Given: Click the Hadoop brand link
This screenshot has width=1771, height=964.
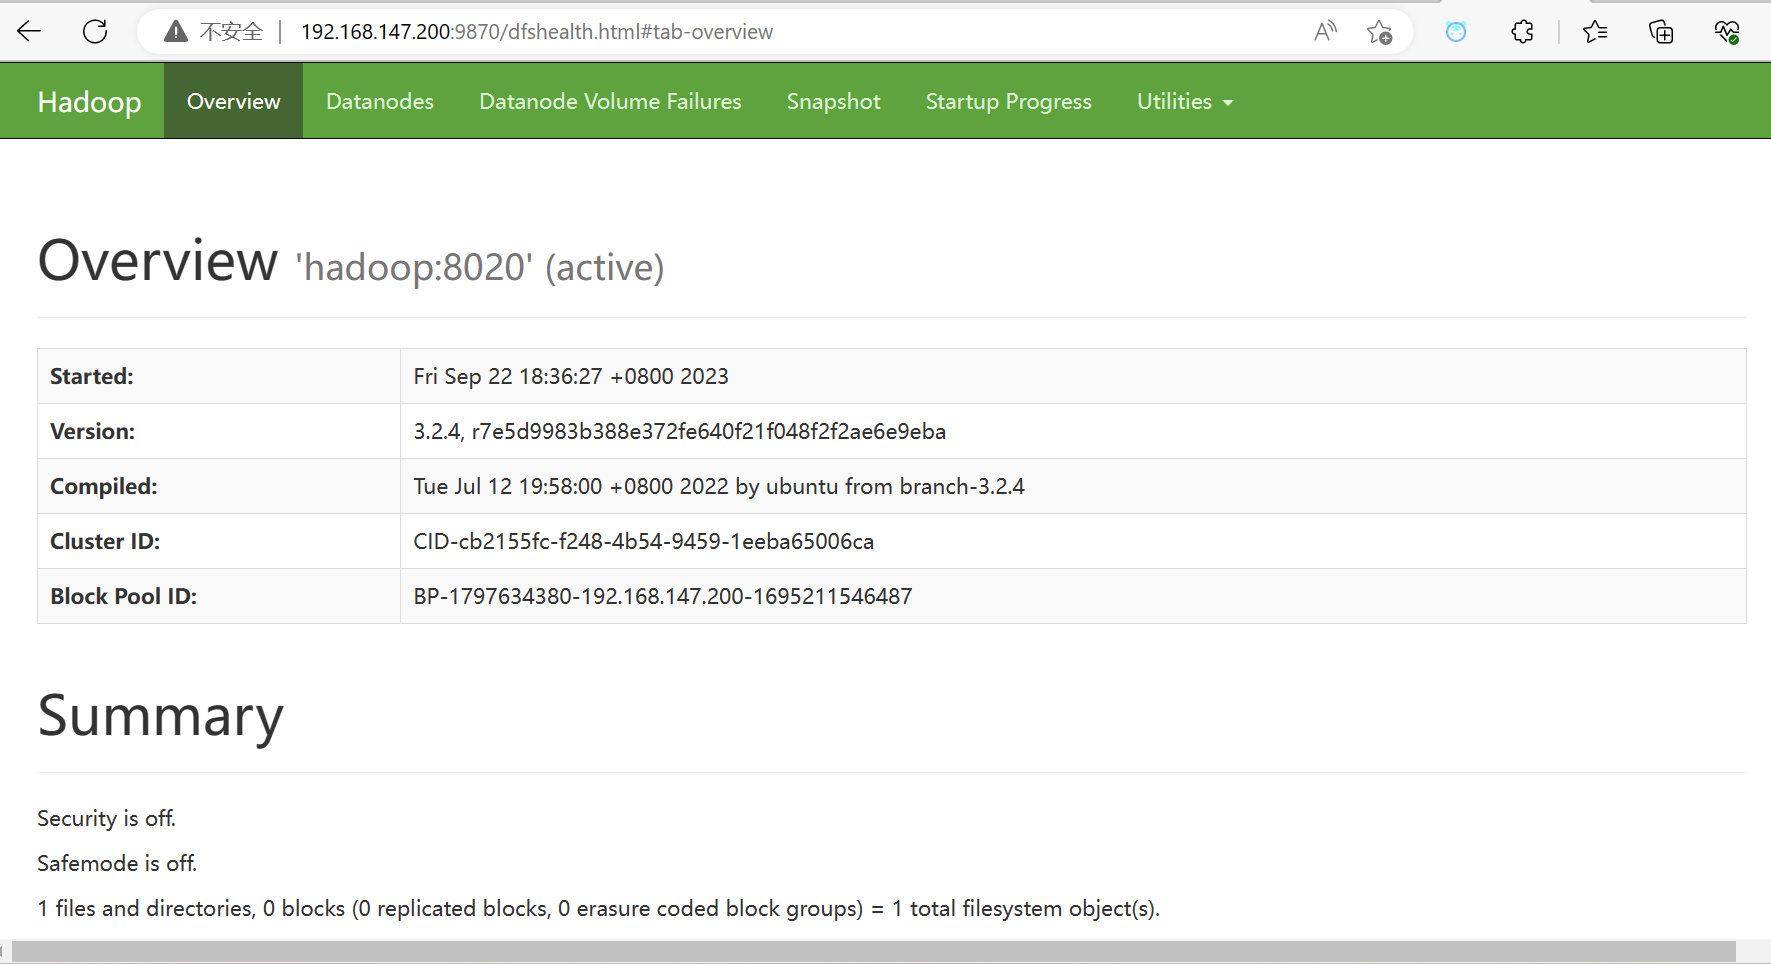Looking at the screenshot, I should pos(89,101).
